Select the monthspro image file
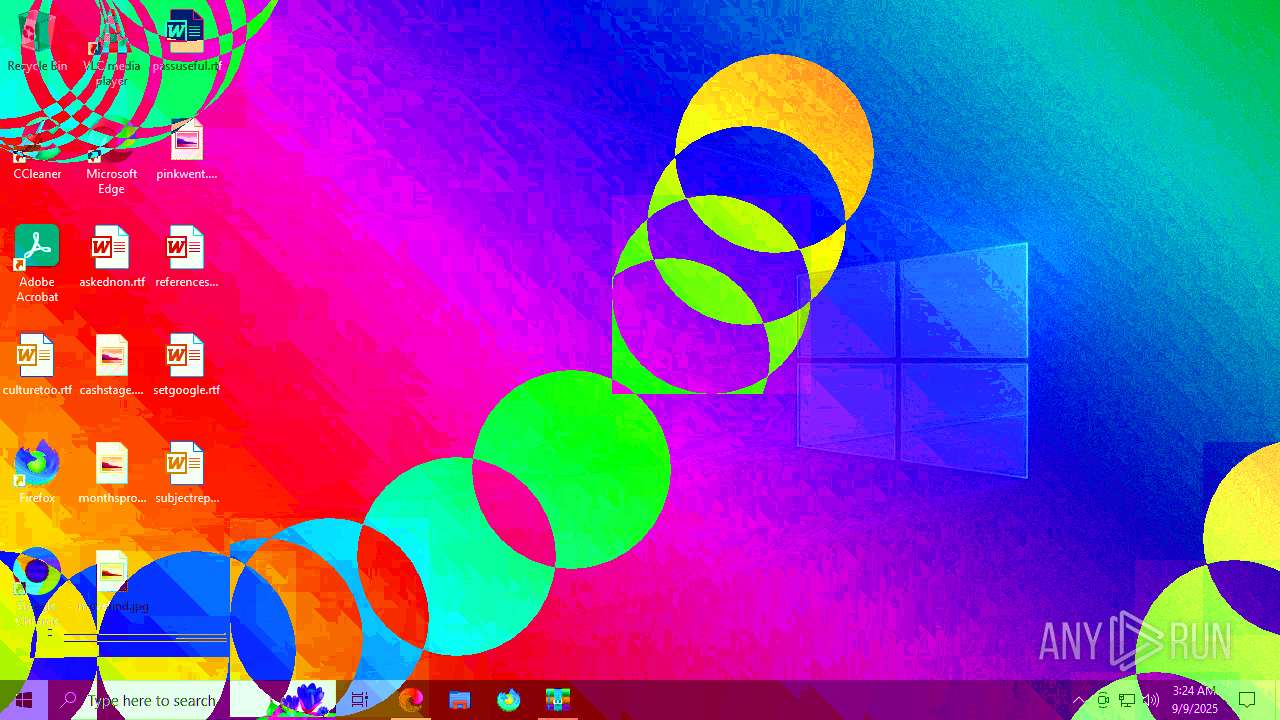1280x720 pixels. (111, 473)
